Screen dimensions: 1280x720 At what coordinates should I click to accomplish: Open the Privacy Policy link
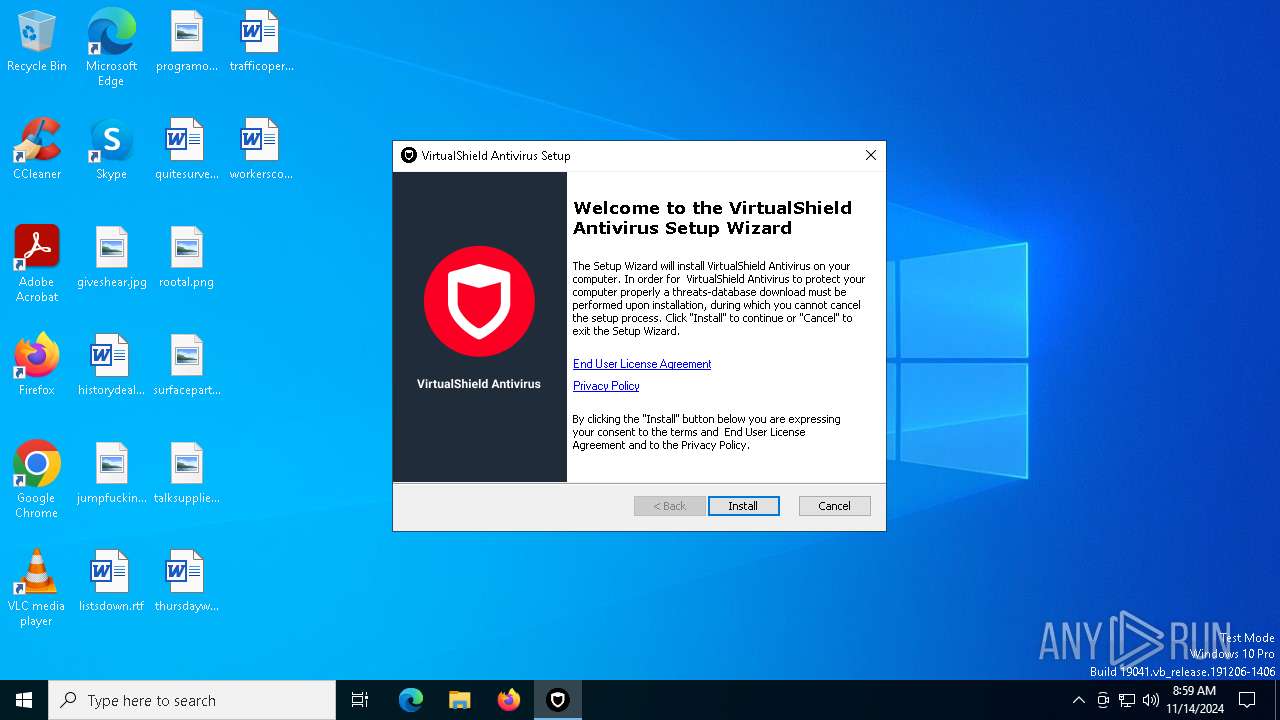pyautogui.click(x=606, y=386)
